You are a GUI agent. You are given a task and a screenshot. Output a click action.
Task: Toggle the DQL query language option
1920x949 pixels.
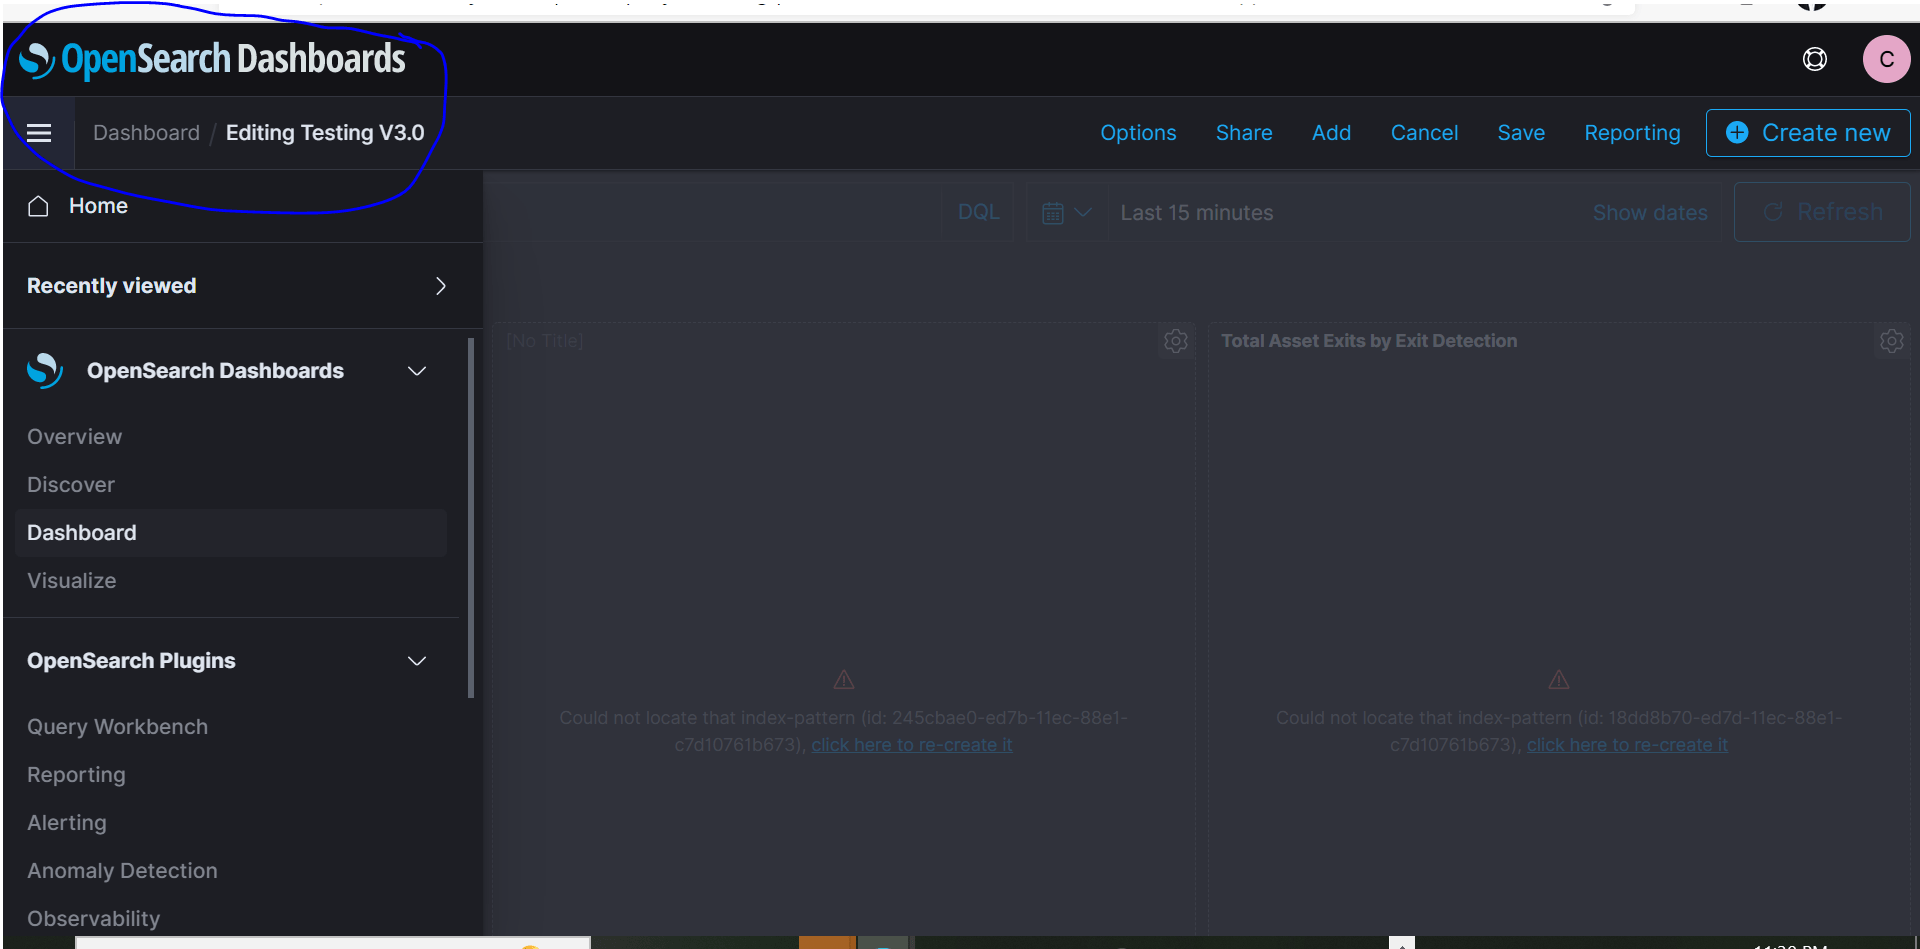click(x=978, y=211)
